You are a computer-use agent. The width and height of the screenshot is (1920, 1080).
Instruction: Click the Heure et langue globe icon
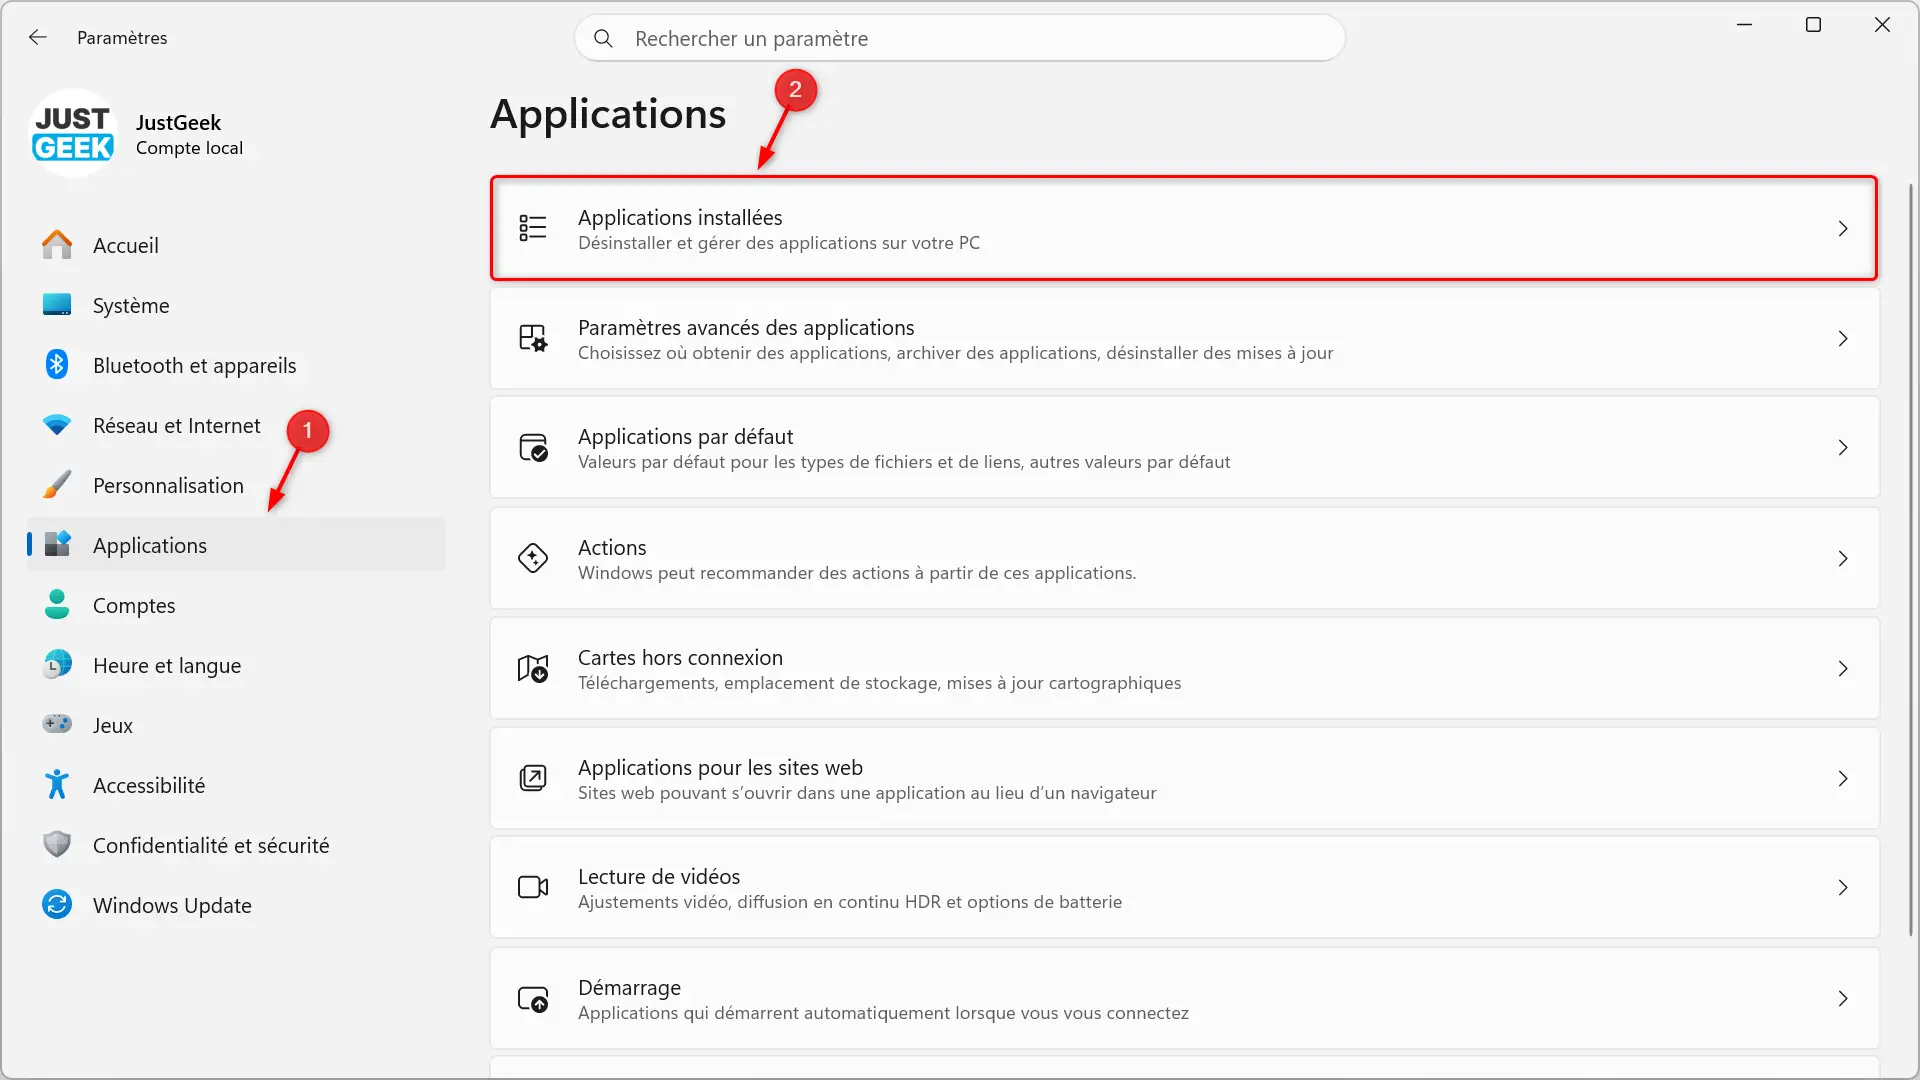click(57, 665)
